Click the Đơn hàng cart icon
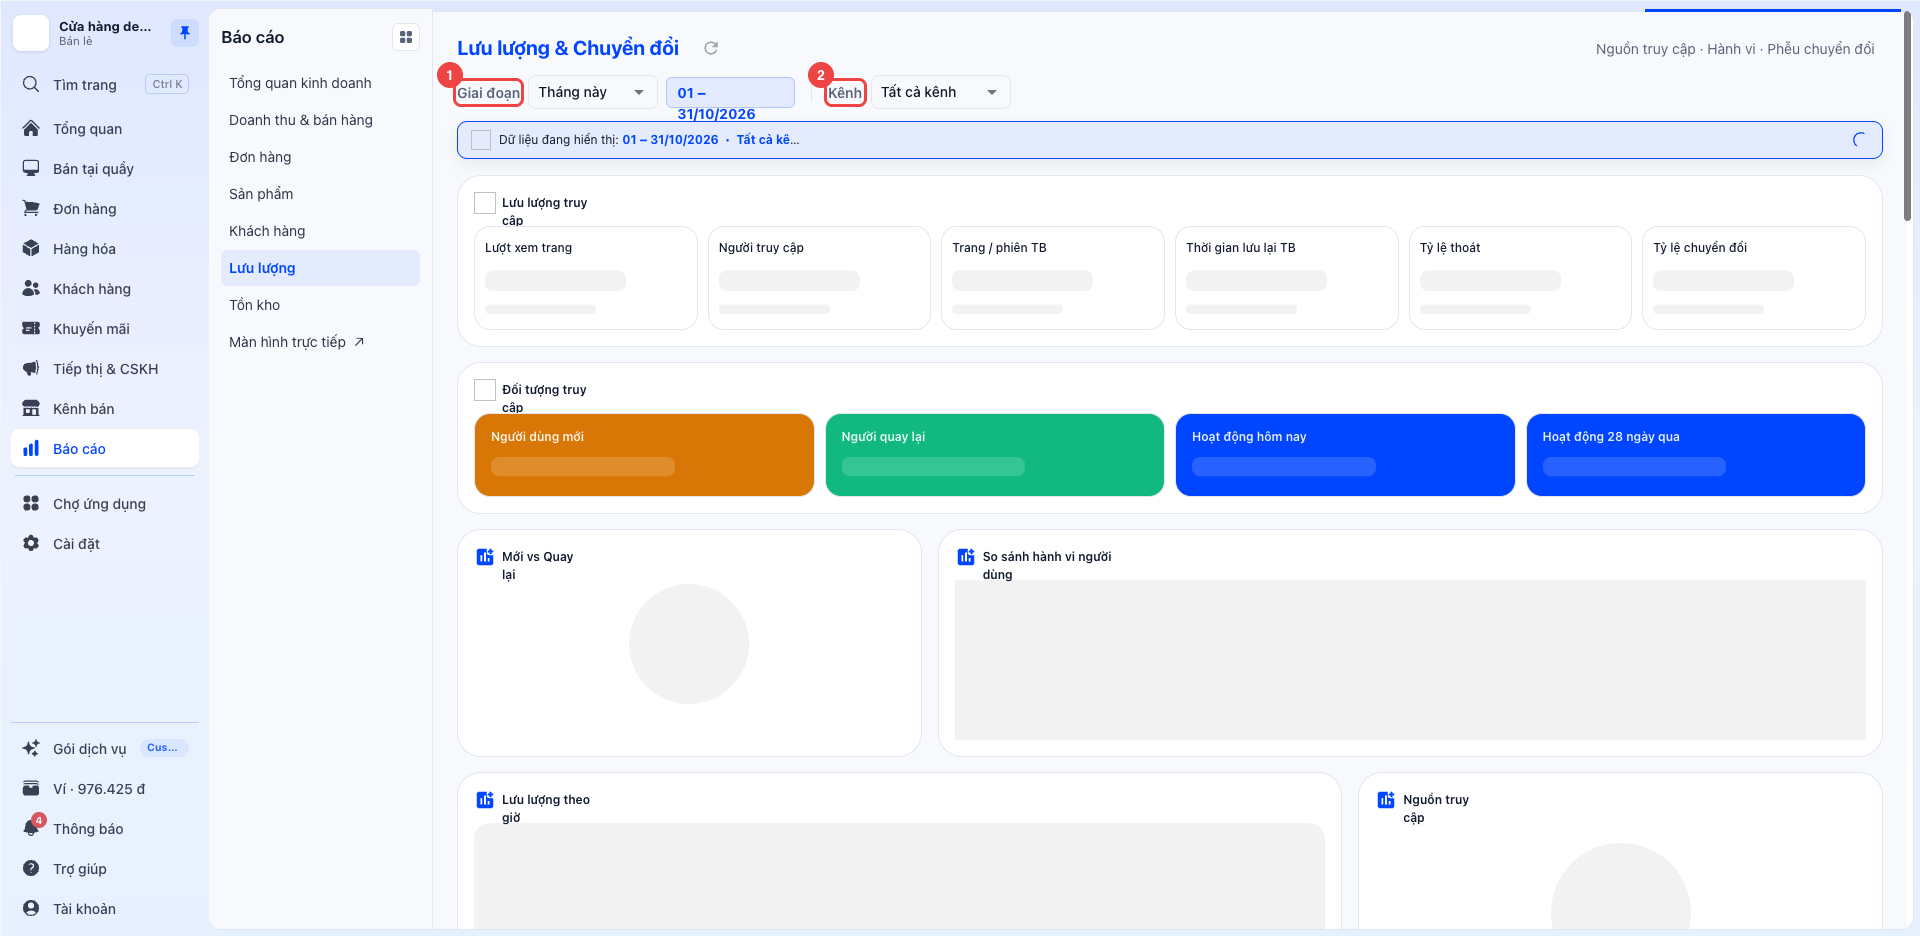 click(x=31, y=208)
